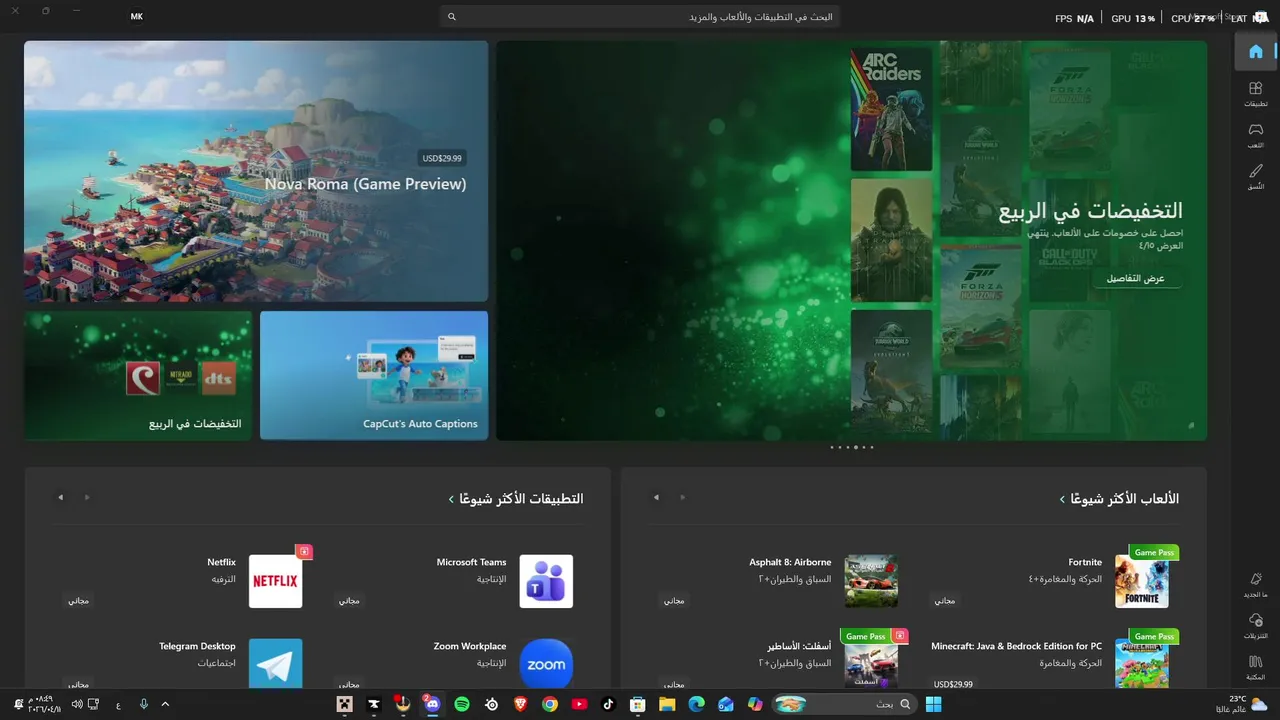Expand the most popular games heading (الألعاب الأكثر شيوعًا)
The height and width of the screenshot is (720, 1280).
[1119, 498]
